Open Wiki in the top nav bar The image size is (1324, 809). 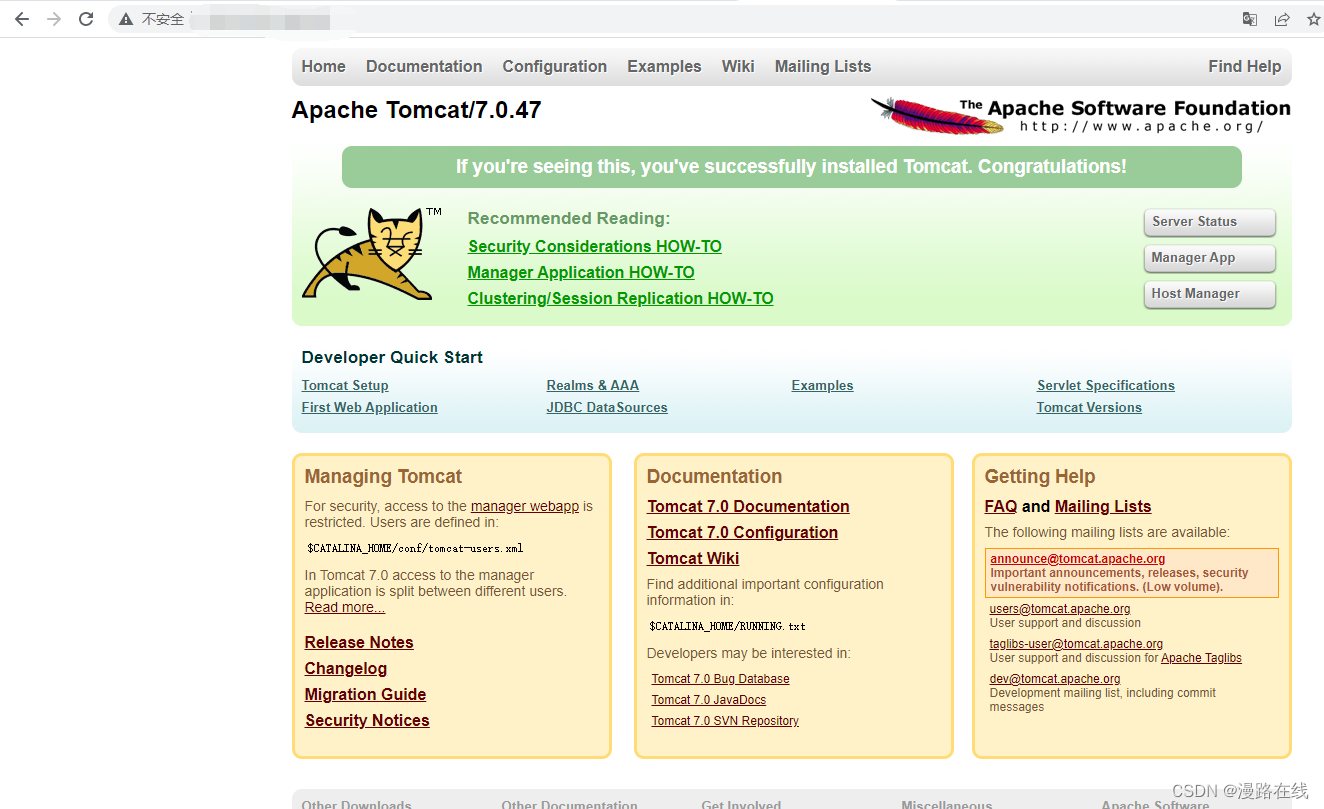tap(738, 66)
